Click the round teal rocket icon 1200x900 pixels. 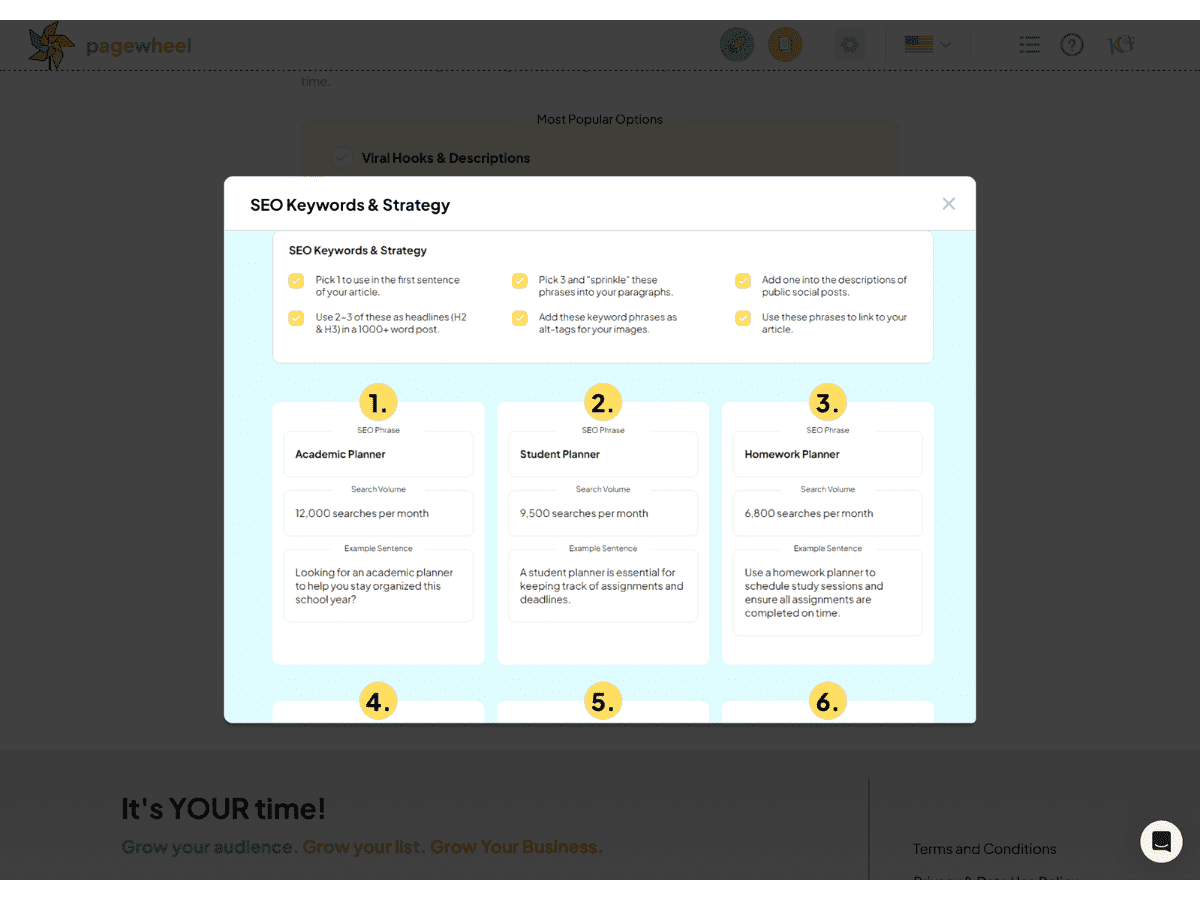tap(737, 44)
